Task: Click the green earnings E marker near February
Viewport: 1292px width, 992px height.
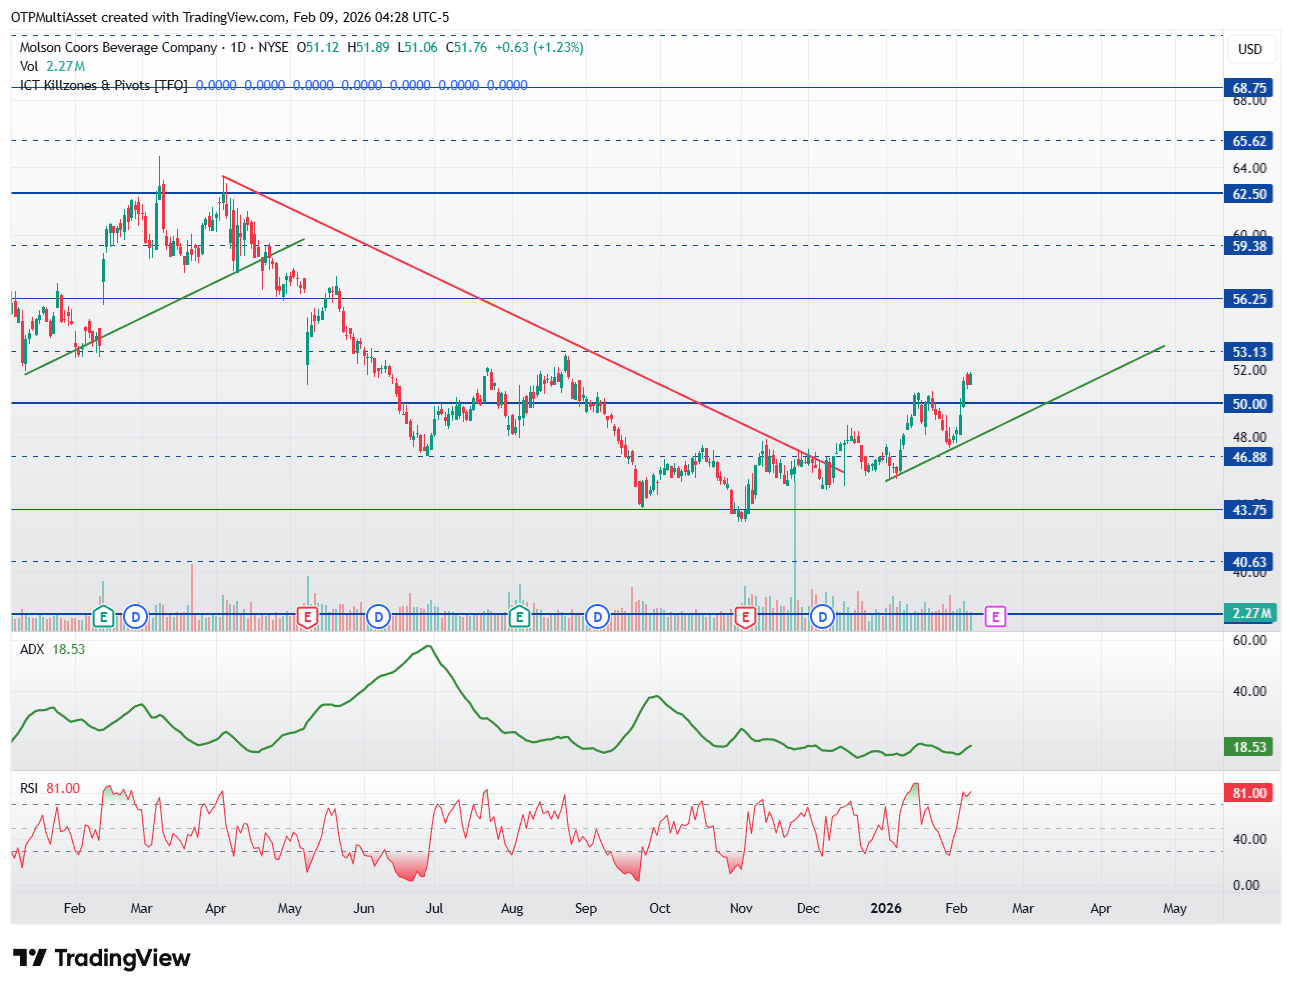Action: pyautogui.click(x=102, y=617)
